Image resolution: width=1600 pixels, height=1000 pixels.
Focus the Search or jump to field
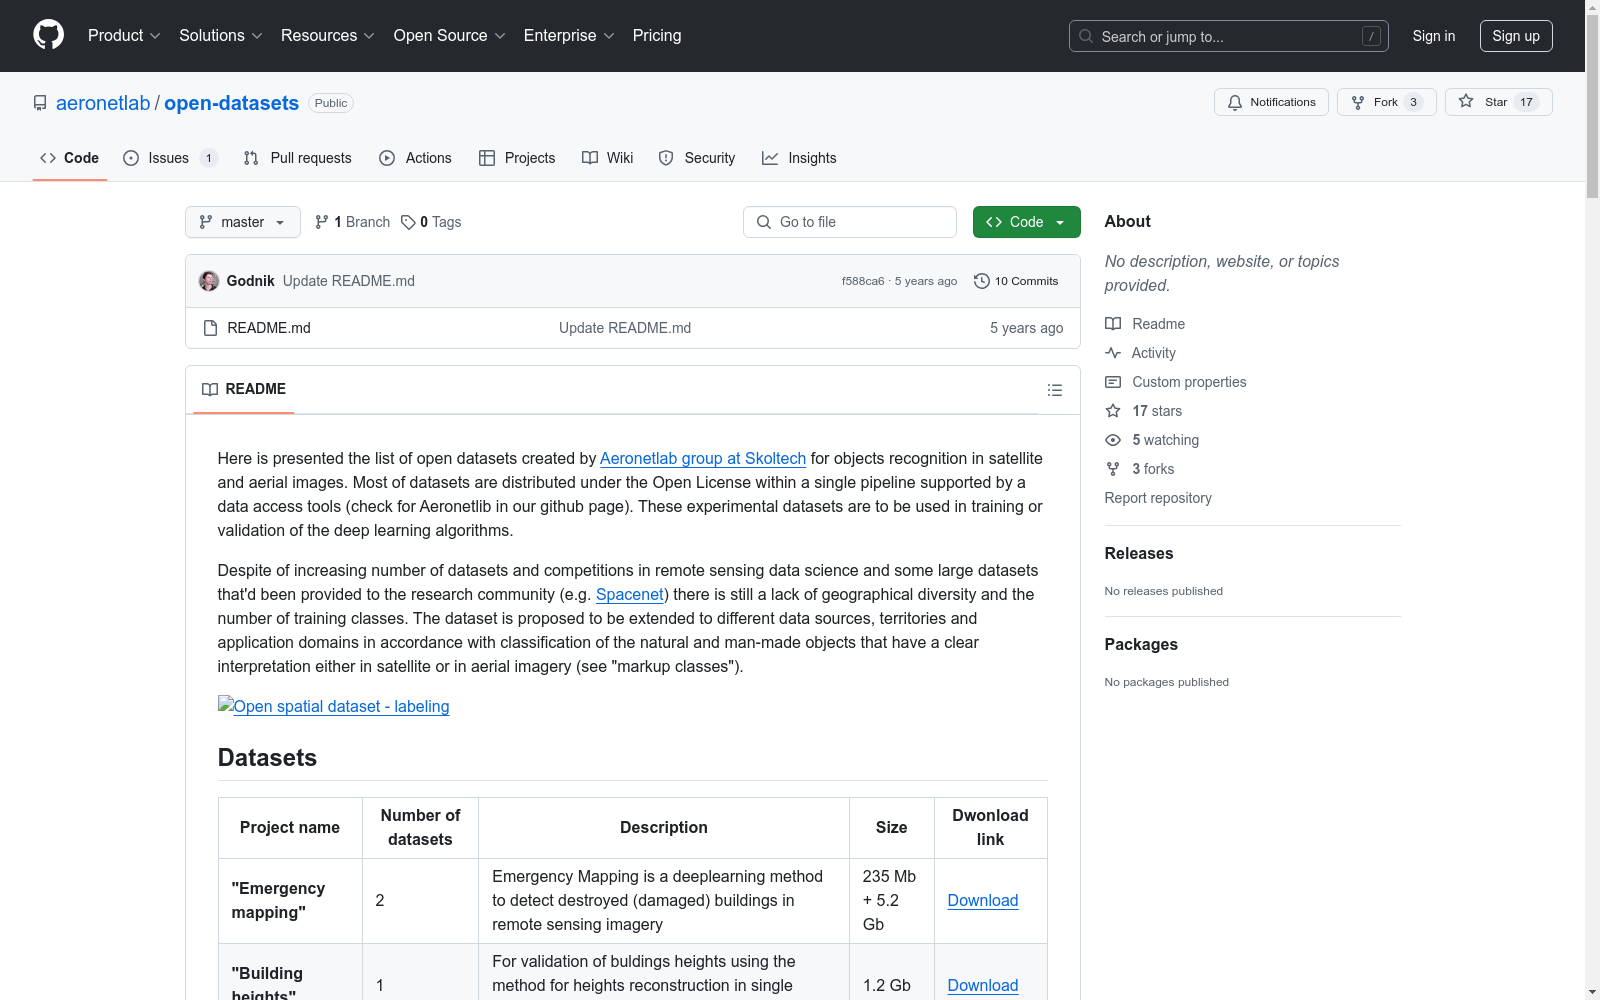1229,36
